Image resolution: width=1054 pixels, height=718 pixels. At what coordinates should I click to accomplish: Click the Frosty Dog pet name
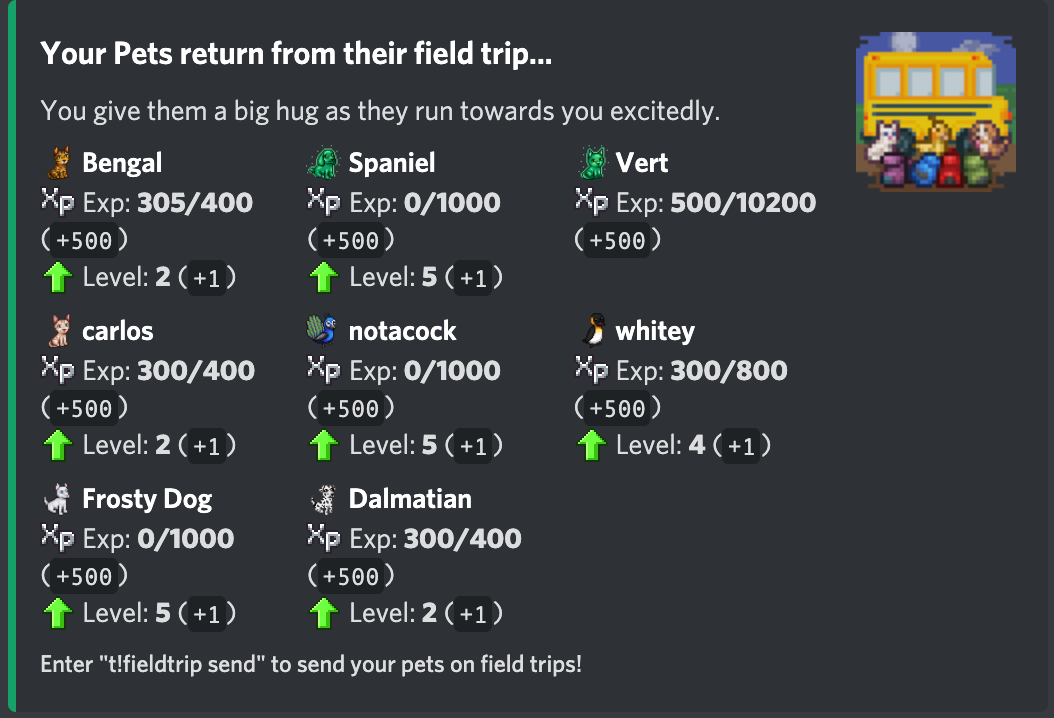[x=147, y=499]
